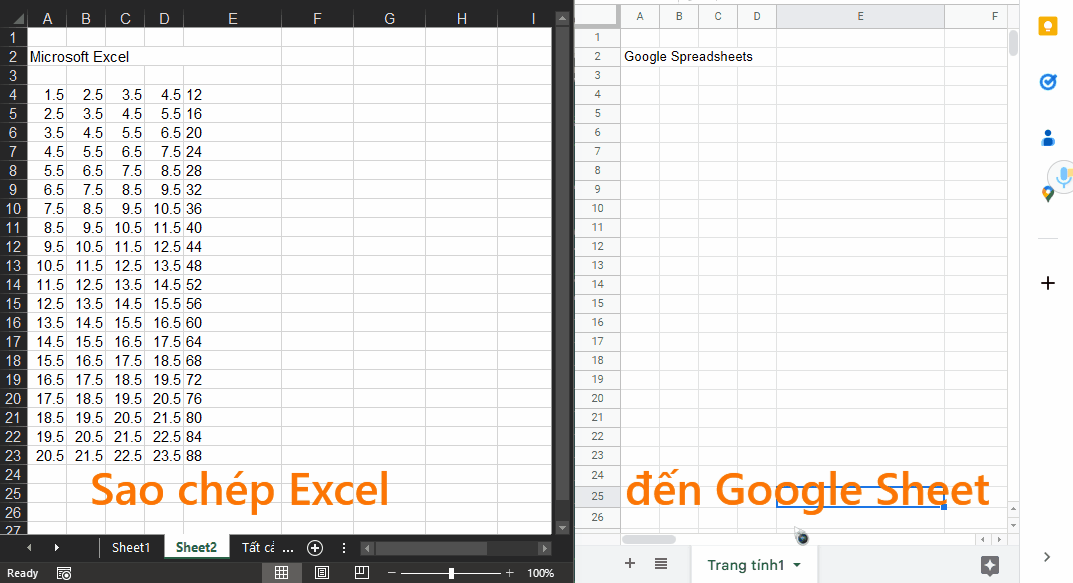The width and height of the screenshot is (1073, 583).
Task: Select Excel cell with value 88
Action: point(233,456)
